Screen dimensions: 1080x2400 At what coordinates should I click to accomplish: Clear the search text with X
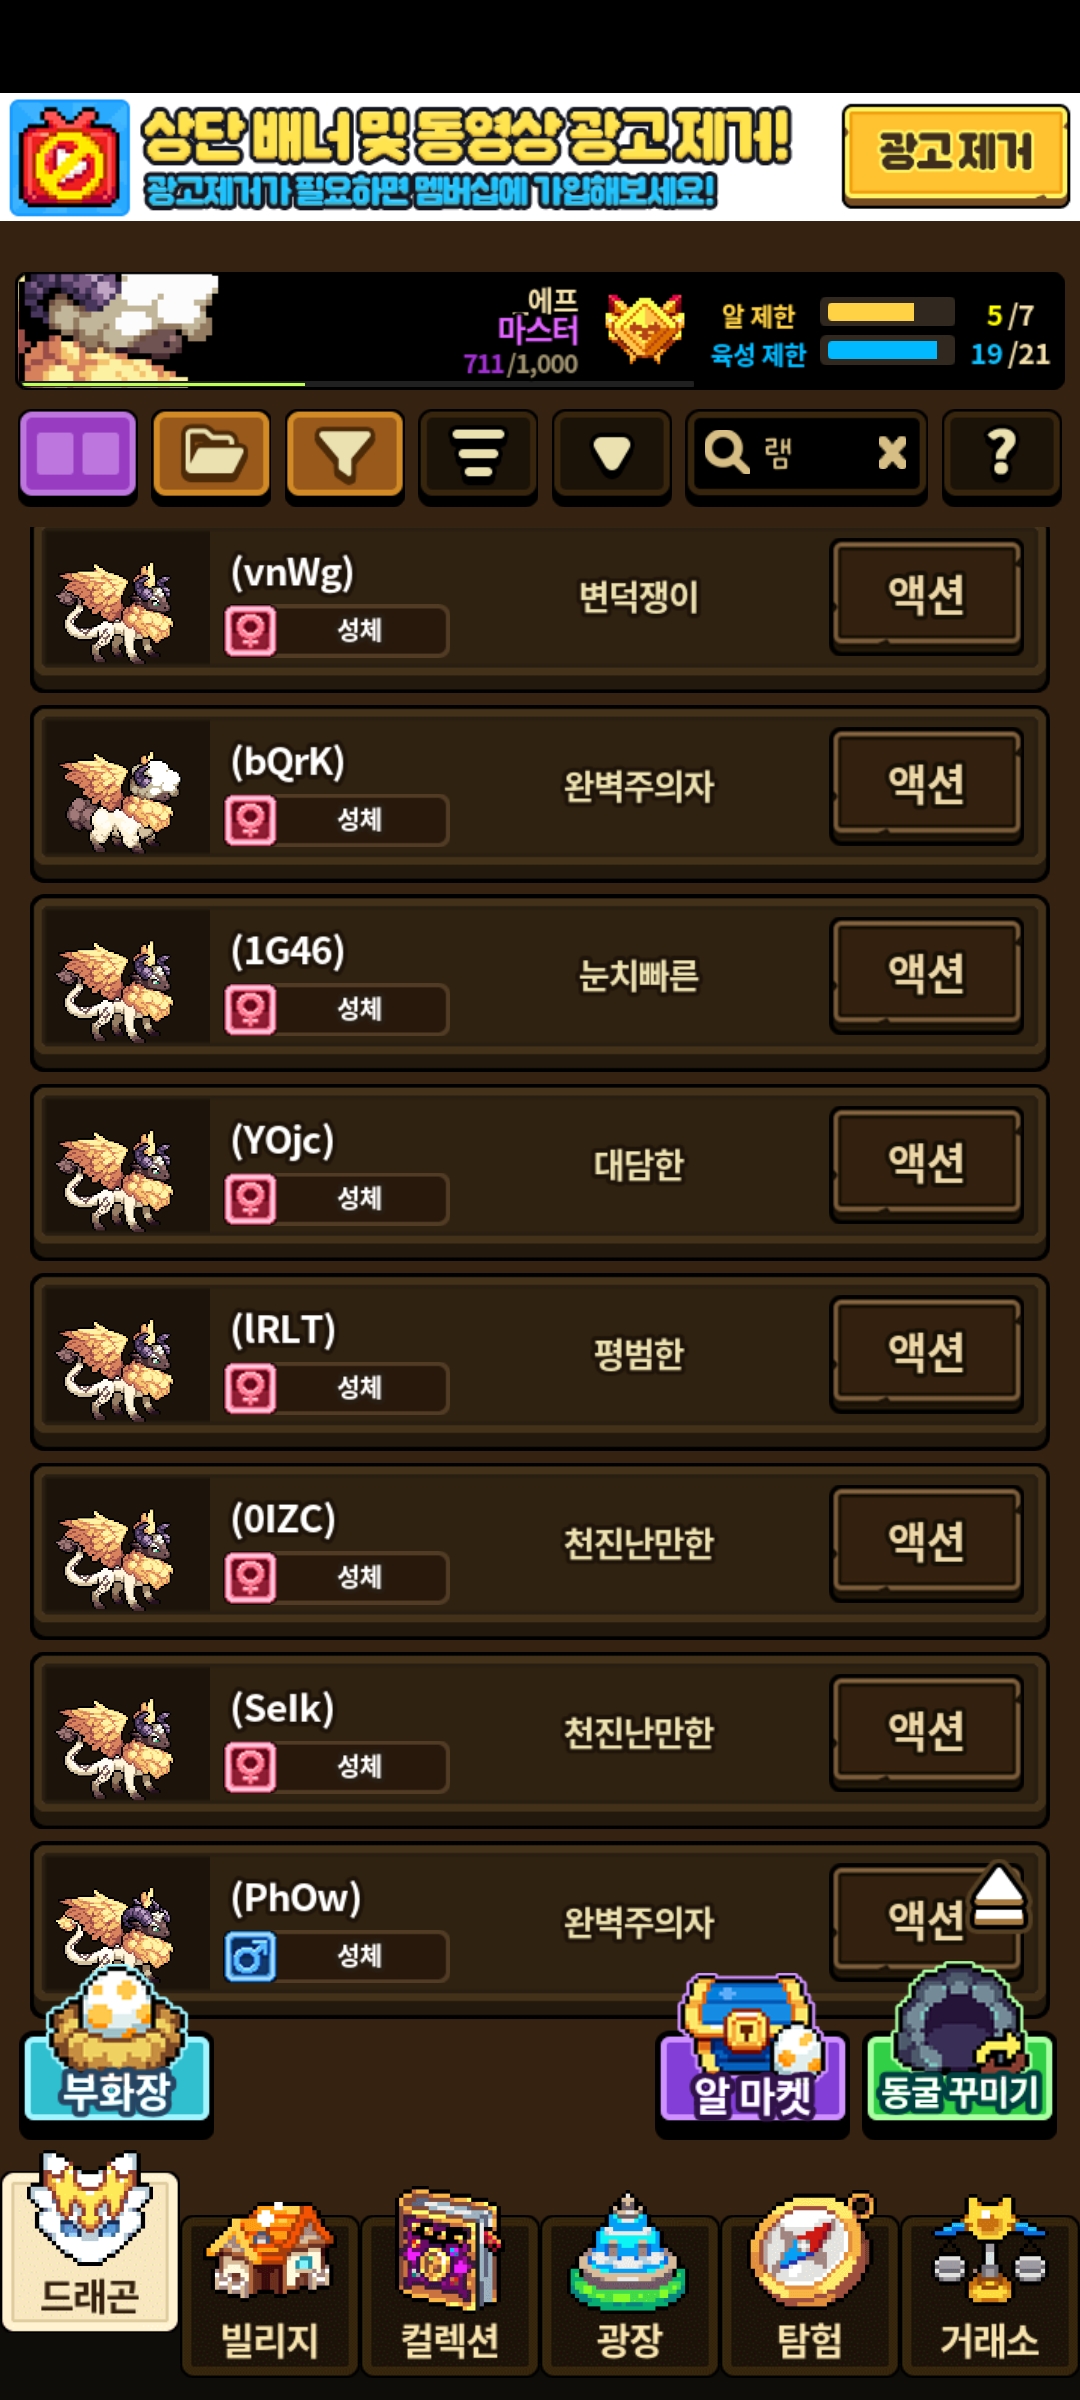click(x=892, y=454)
